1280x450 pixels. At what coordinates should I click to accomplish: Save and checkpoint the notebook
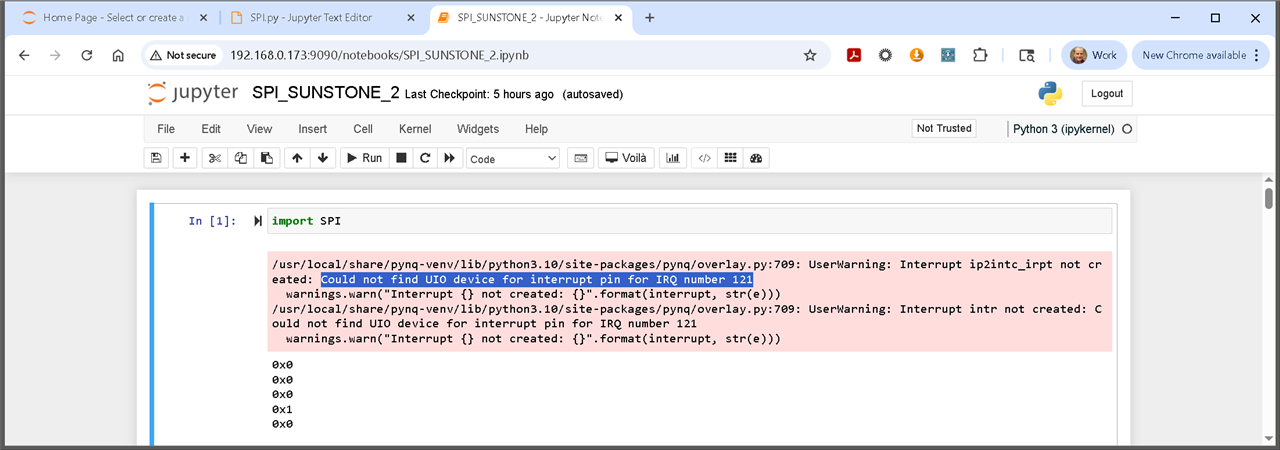[156, 158]
